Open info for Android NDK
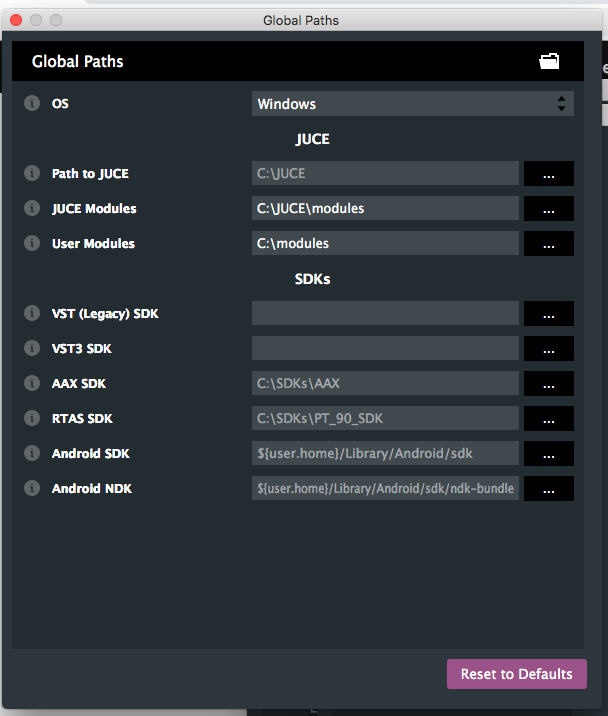The width and height of the screenshot is (608, 716). (x=32, y=488)
